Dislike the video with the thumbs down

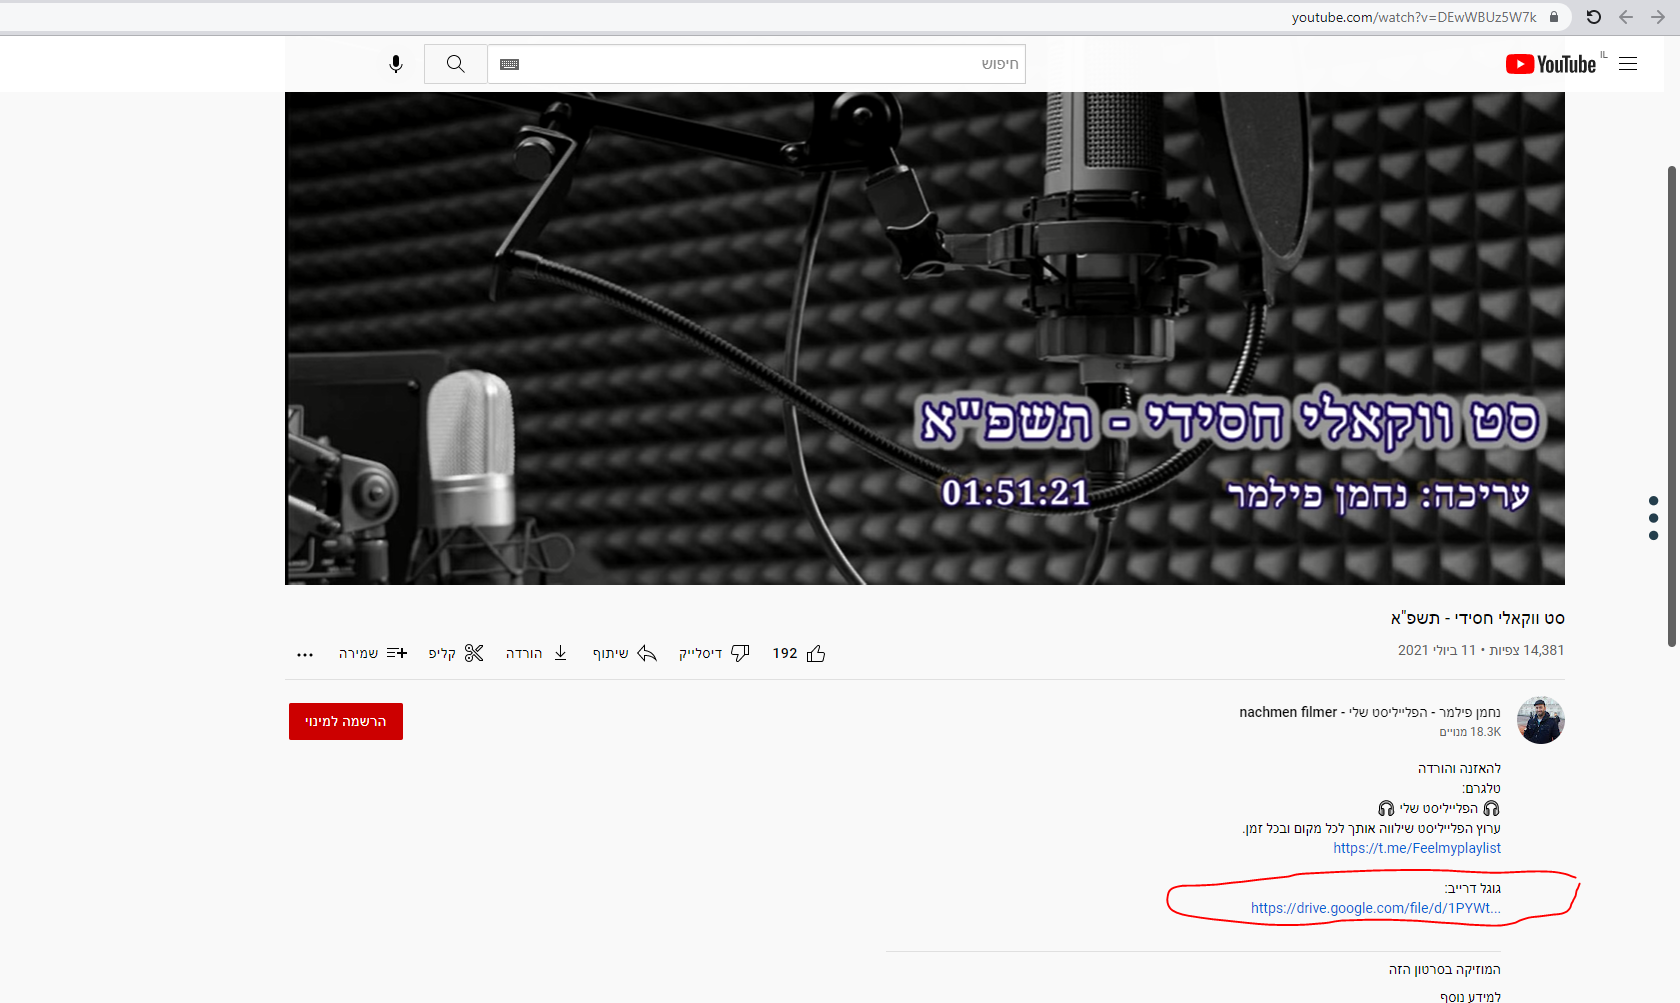point(714,653)
